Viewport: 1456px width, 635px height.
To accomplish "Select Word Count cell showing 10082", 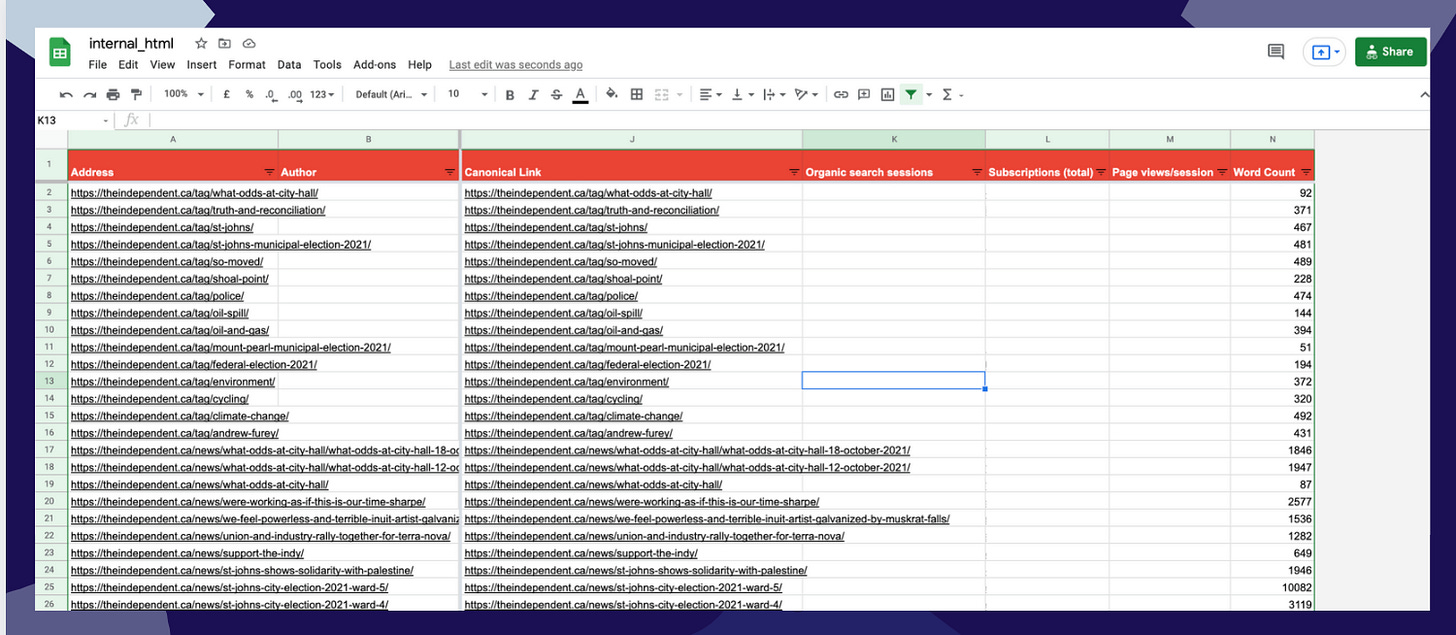I will 1272,587.
